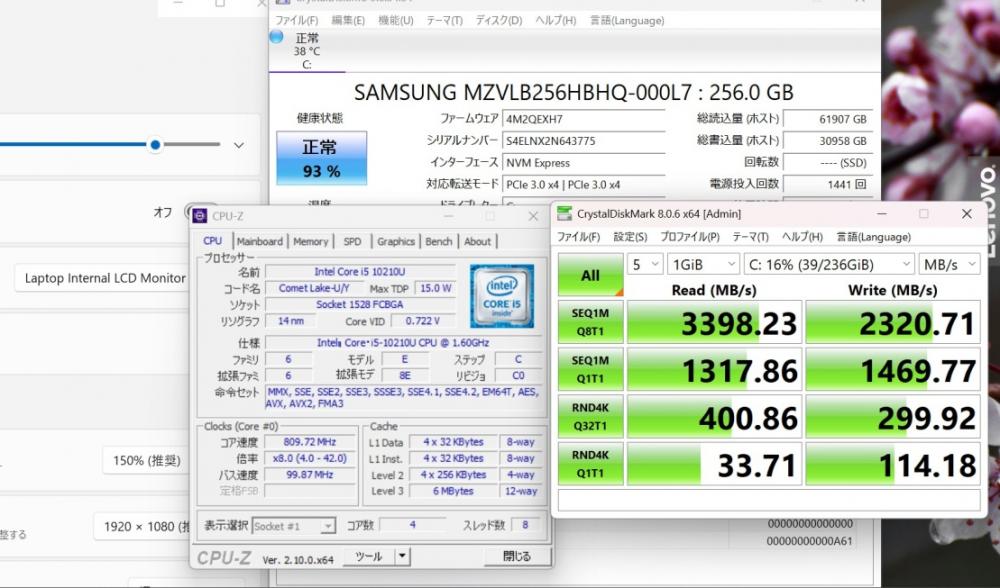Click the firmware field 4M2QEXH7

click(x=584, y=119)
